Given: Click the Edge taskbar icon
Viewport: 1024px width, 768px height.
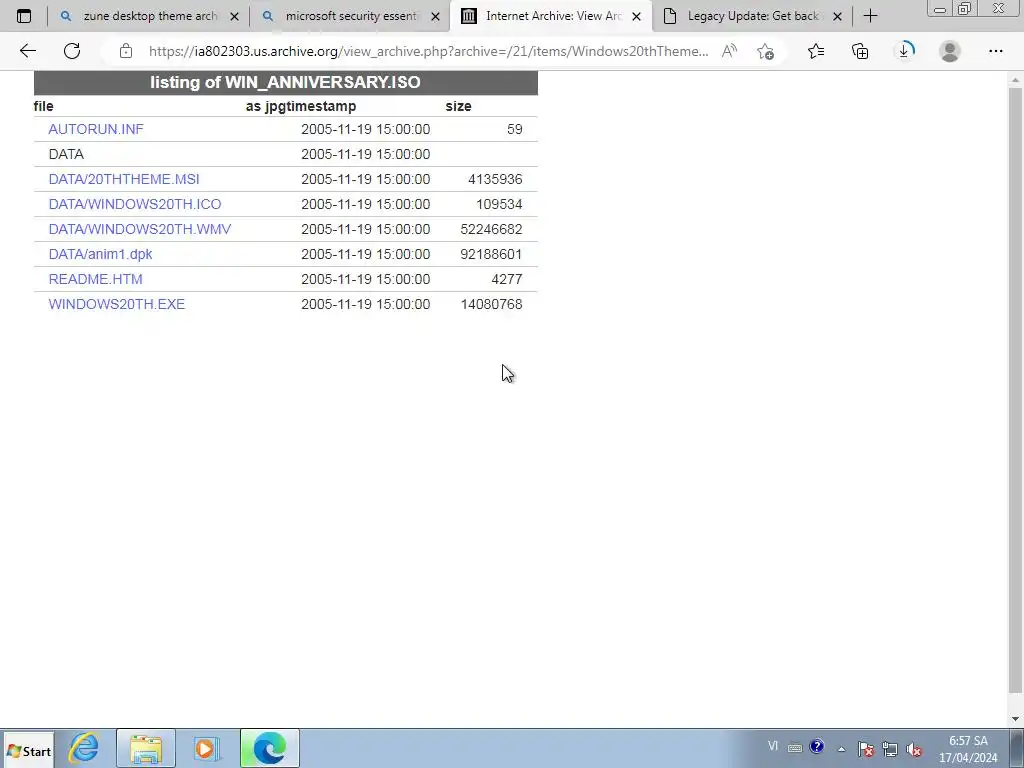Looking at the screenshot, I should pyautogui.click(x=270, y=748).
